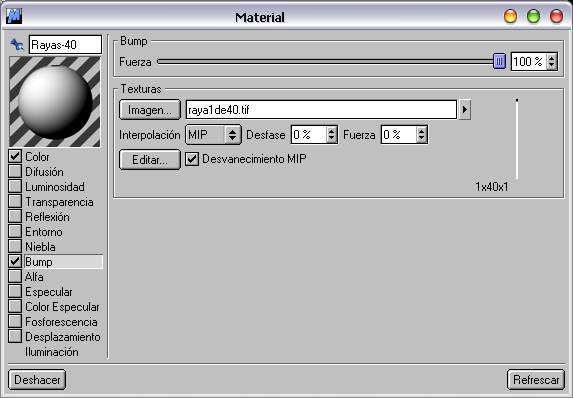The width and height of the screenshot is (573, 398).
Task: Click the yellow minimize window button
Action: click(510, 16)
